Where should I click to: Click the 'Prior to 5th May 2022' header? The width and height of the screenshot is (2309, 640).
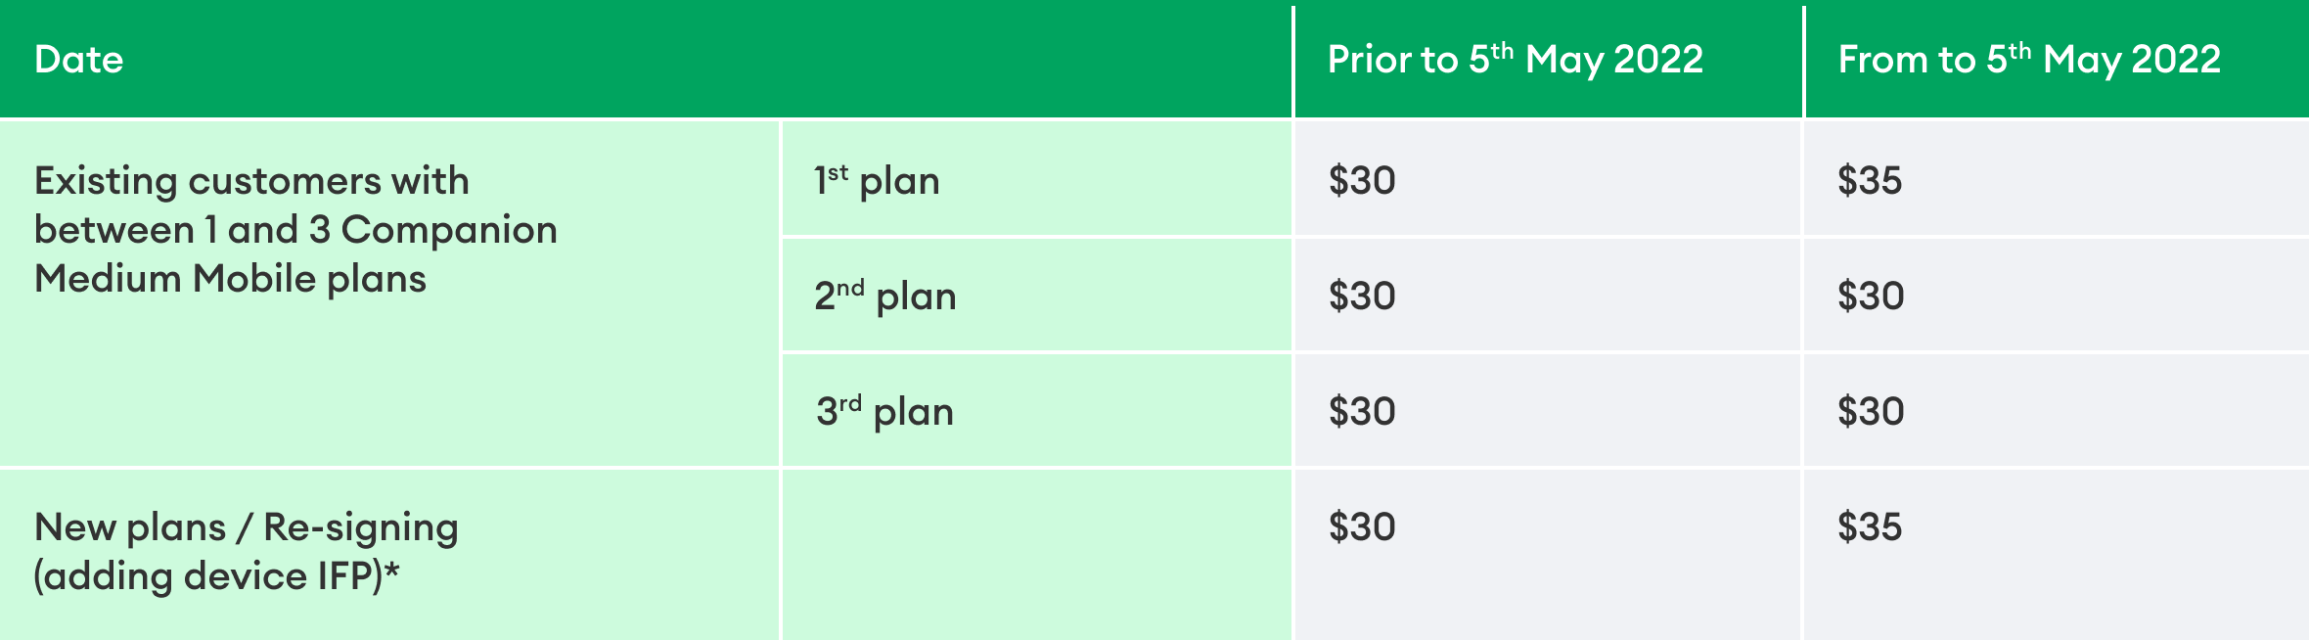tap(1514, 60)
